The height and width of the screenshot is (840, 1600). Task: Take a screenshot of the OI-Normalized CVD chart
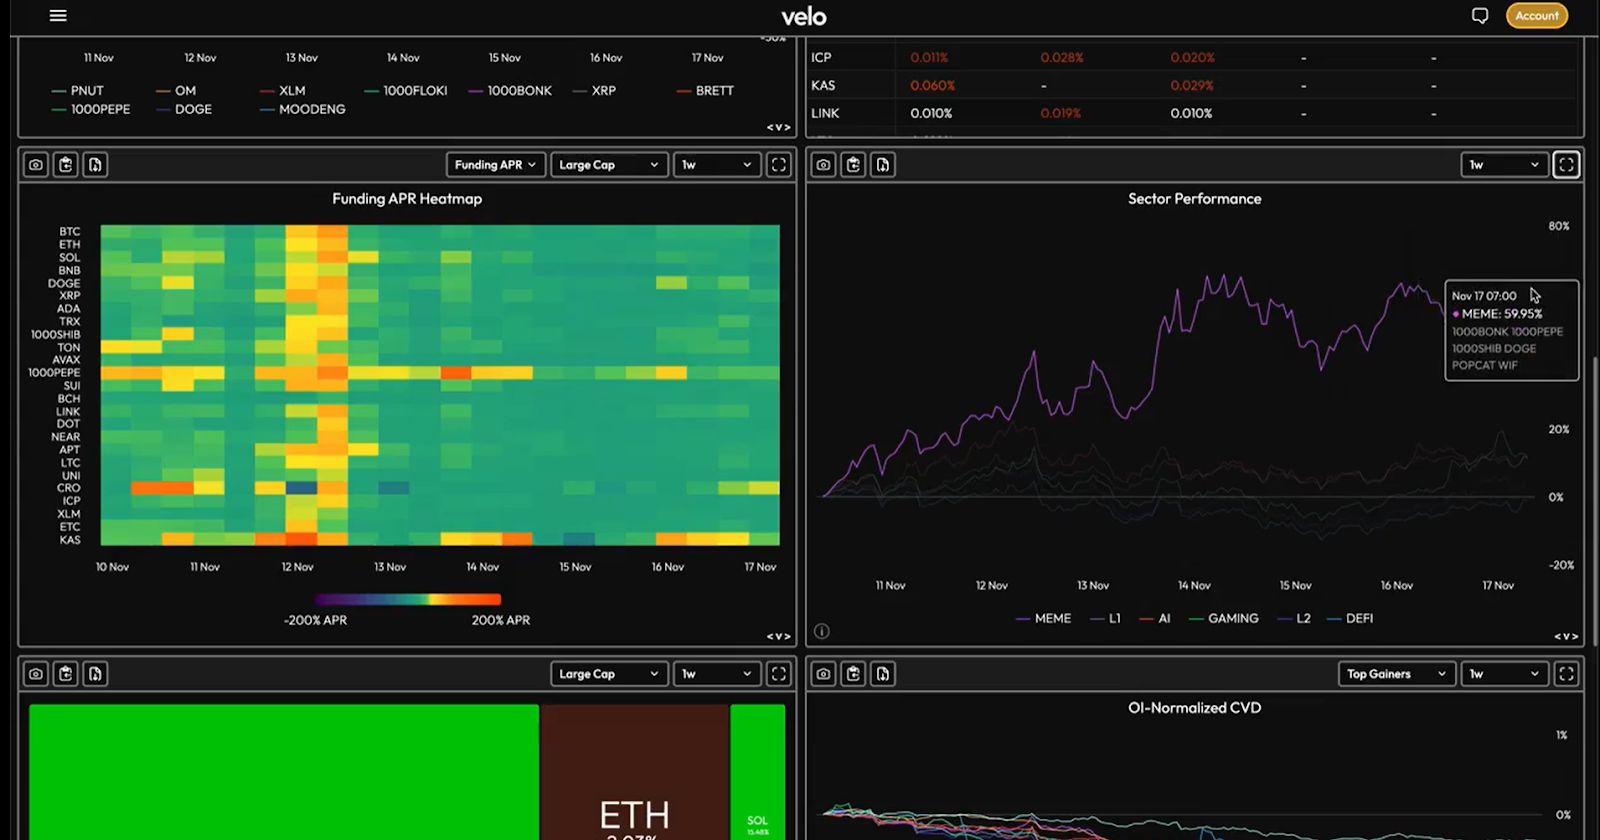[823, 674]
